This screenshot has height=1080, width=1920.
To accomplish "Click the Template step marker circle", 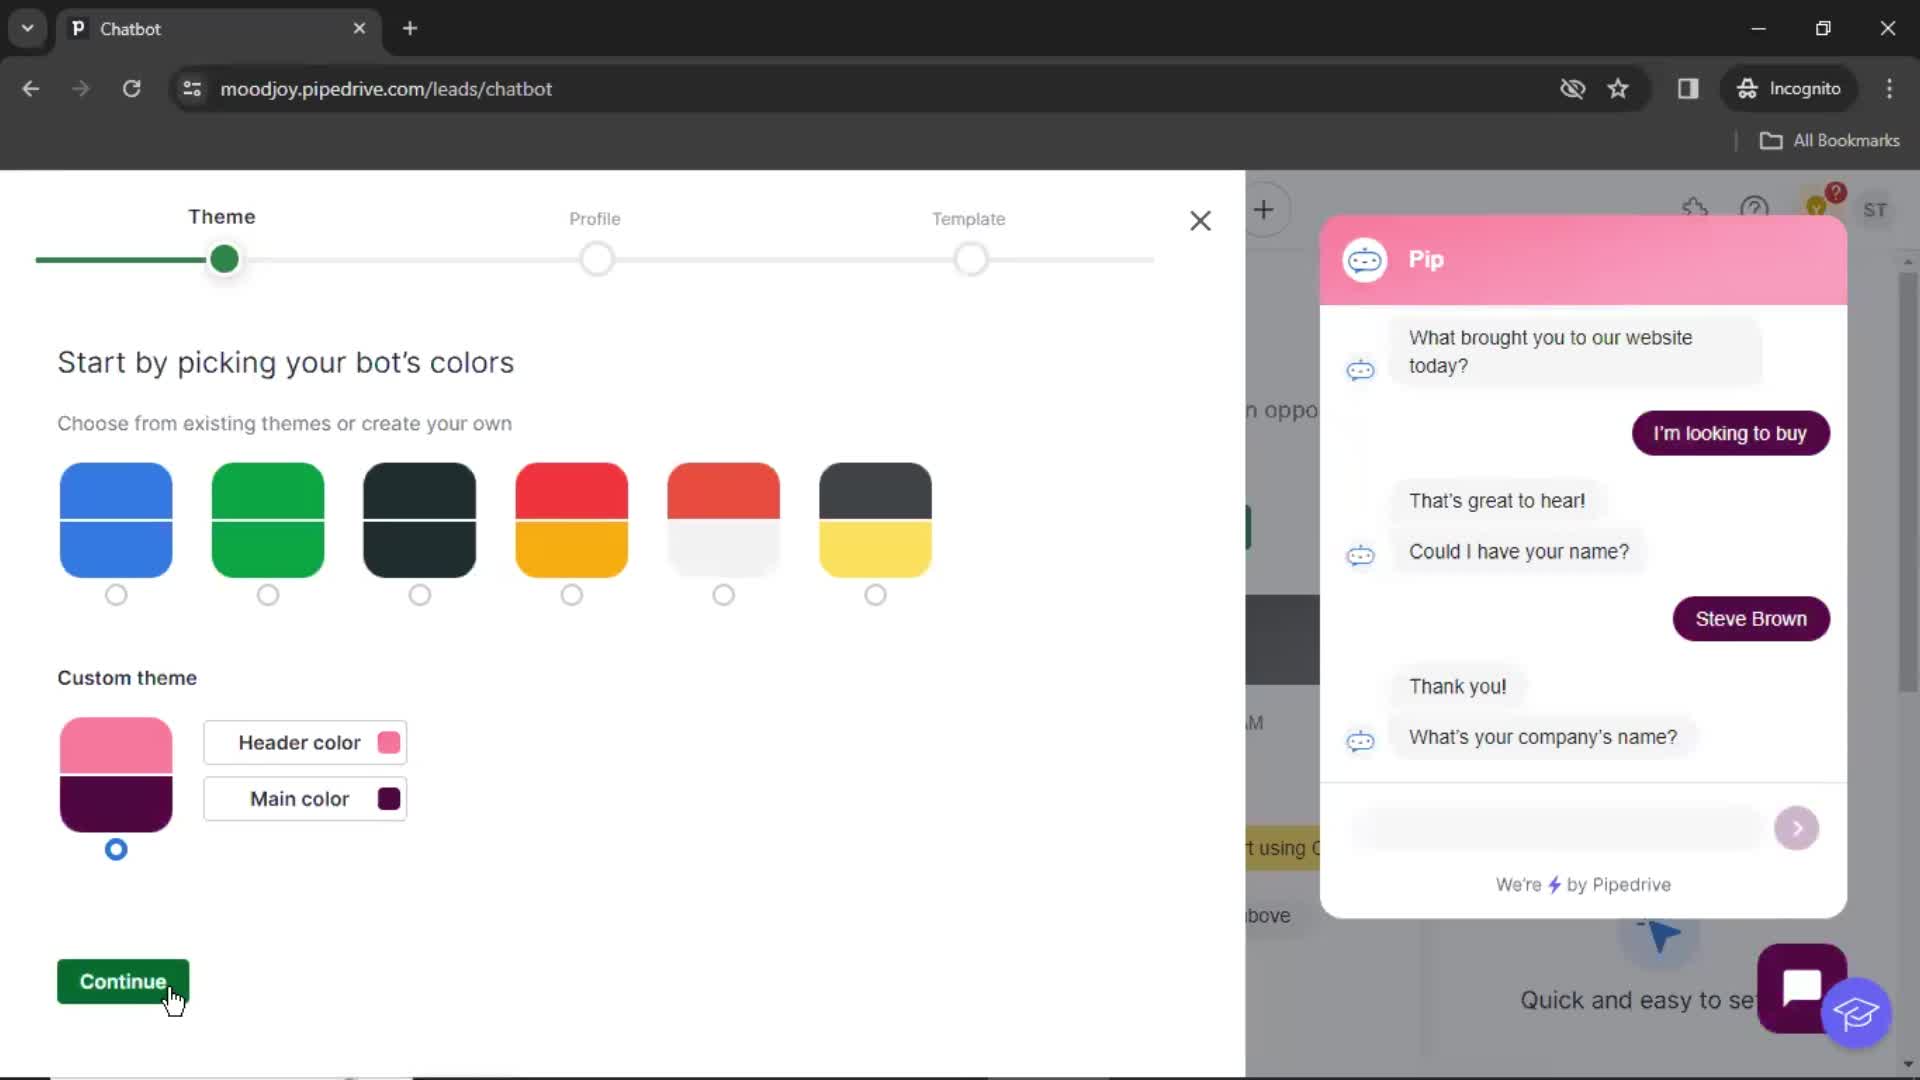I will point(971,259).
